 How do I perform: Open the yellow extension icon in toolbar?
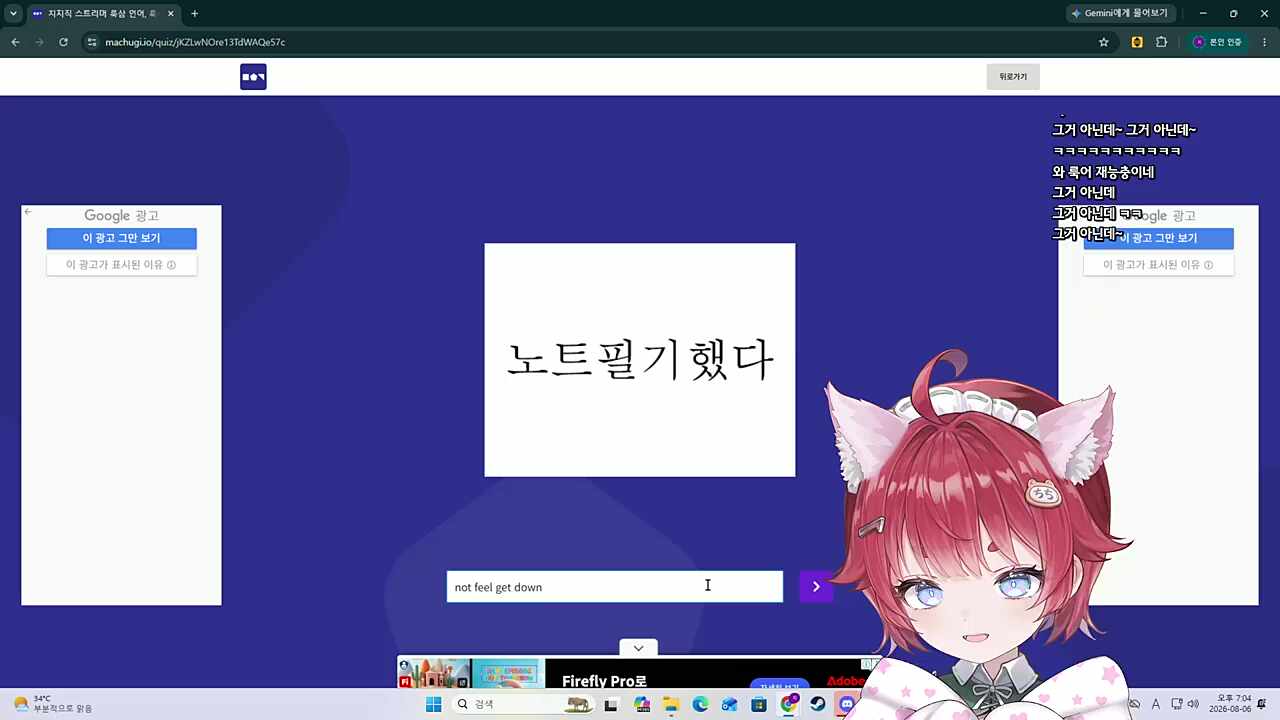1137,42
